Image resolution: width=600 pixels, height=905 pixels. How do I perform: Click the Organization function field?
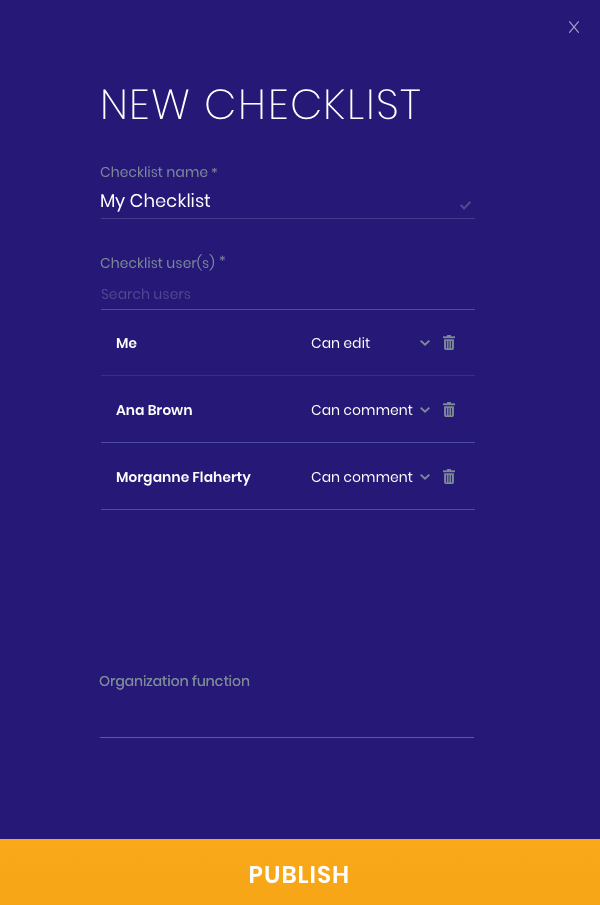tap(287, 717)
